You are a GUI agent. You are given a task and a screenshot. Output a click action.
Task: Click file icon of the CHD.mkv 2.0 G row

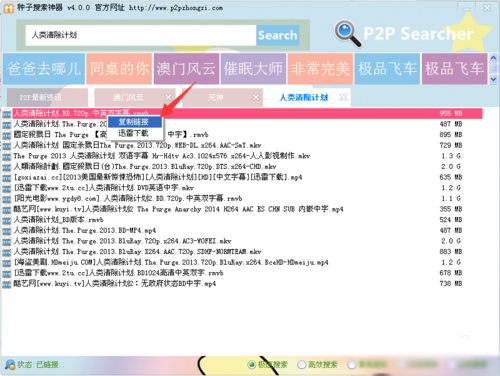7,167
